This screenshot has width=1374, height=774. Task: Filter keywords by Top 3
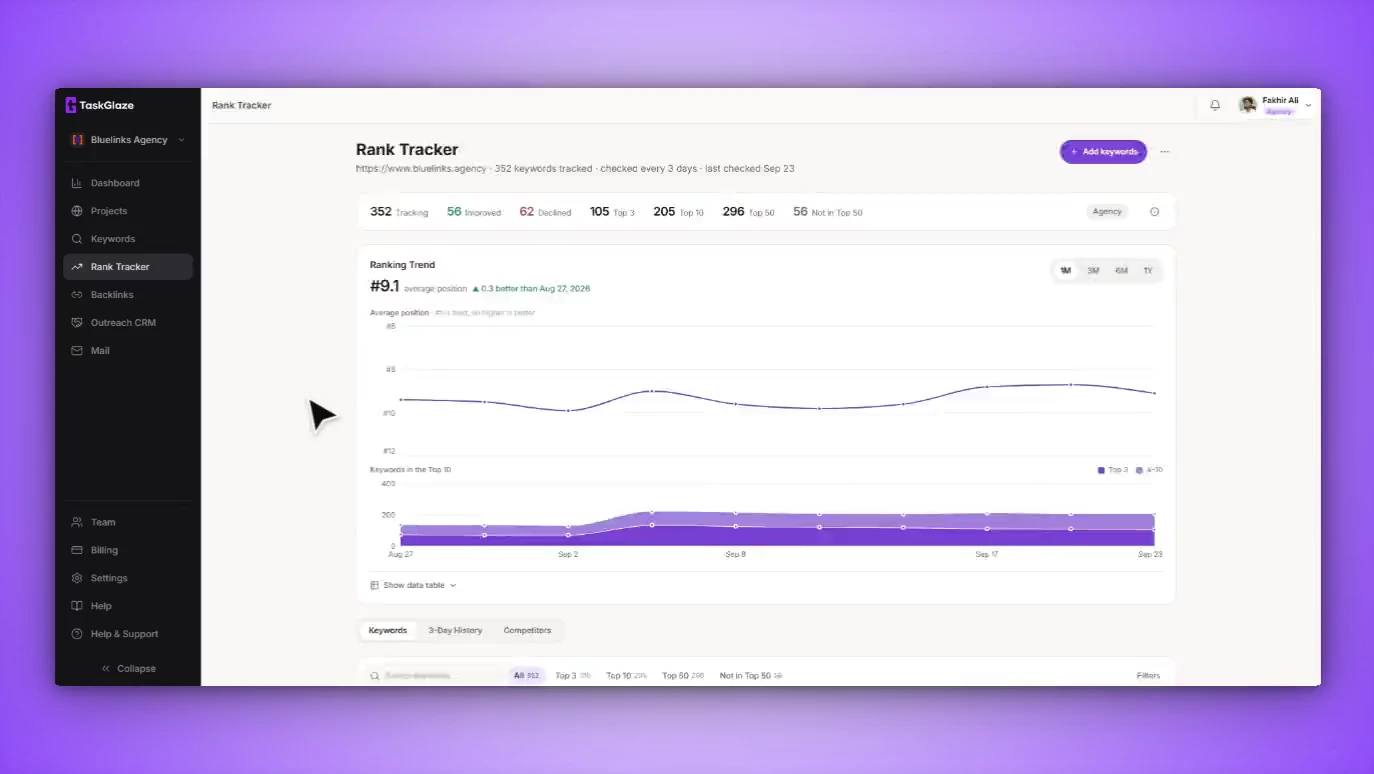[x=573, y=676]
